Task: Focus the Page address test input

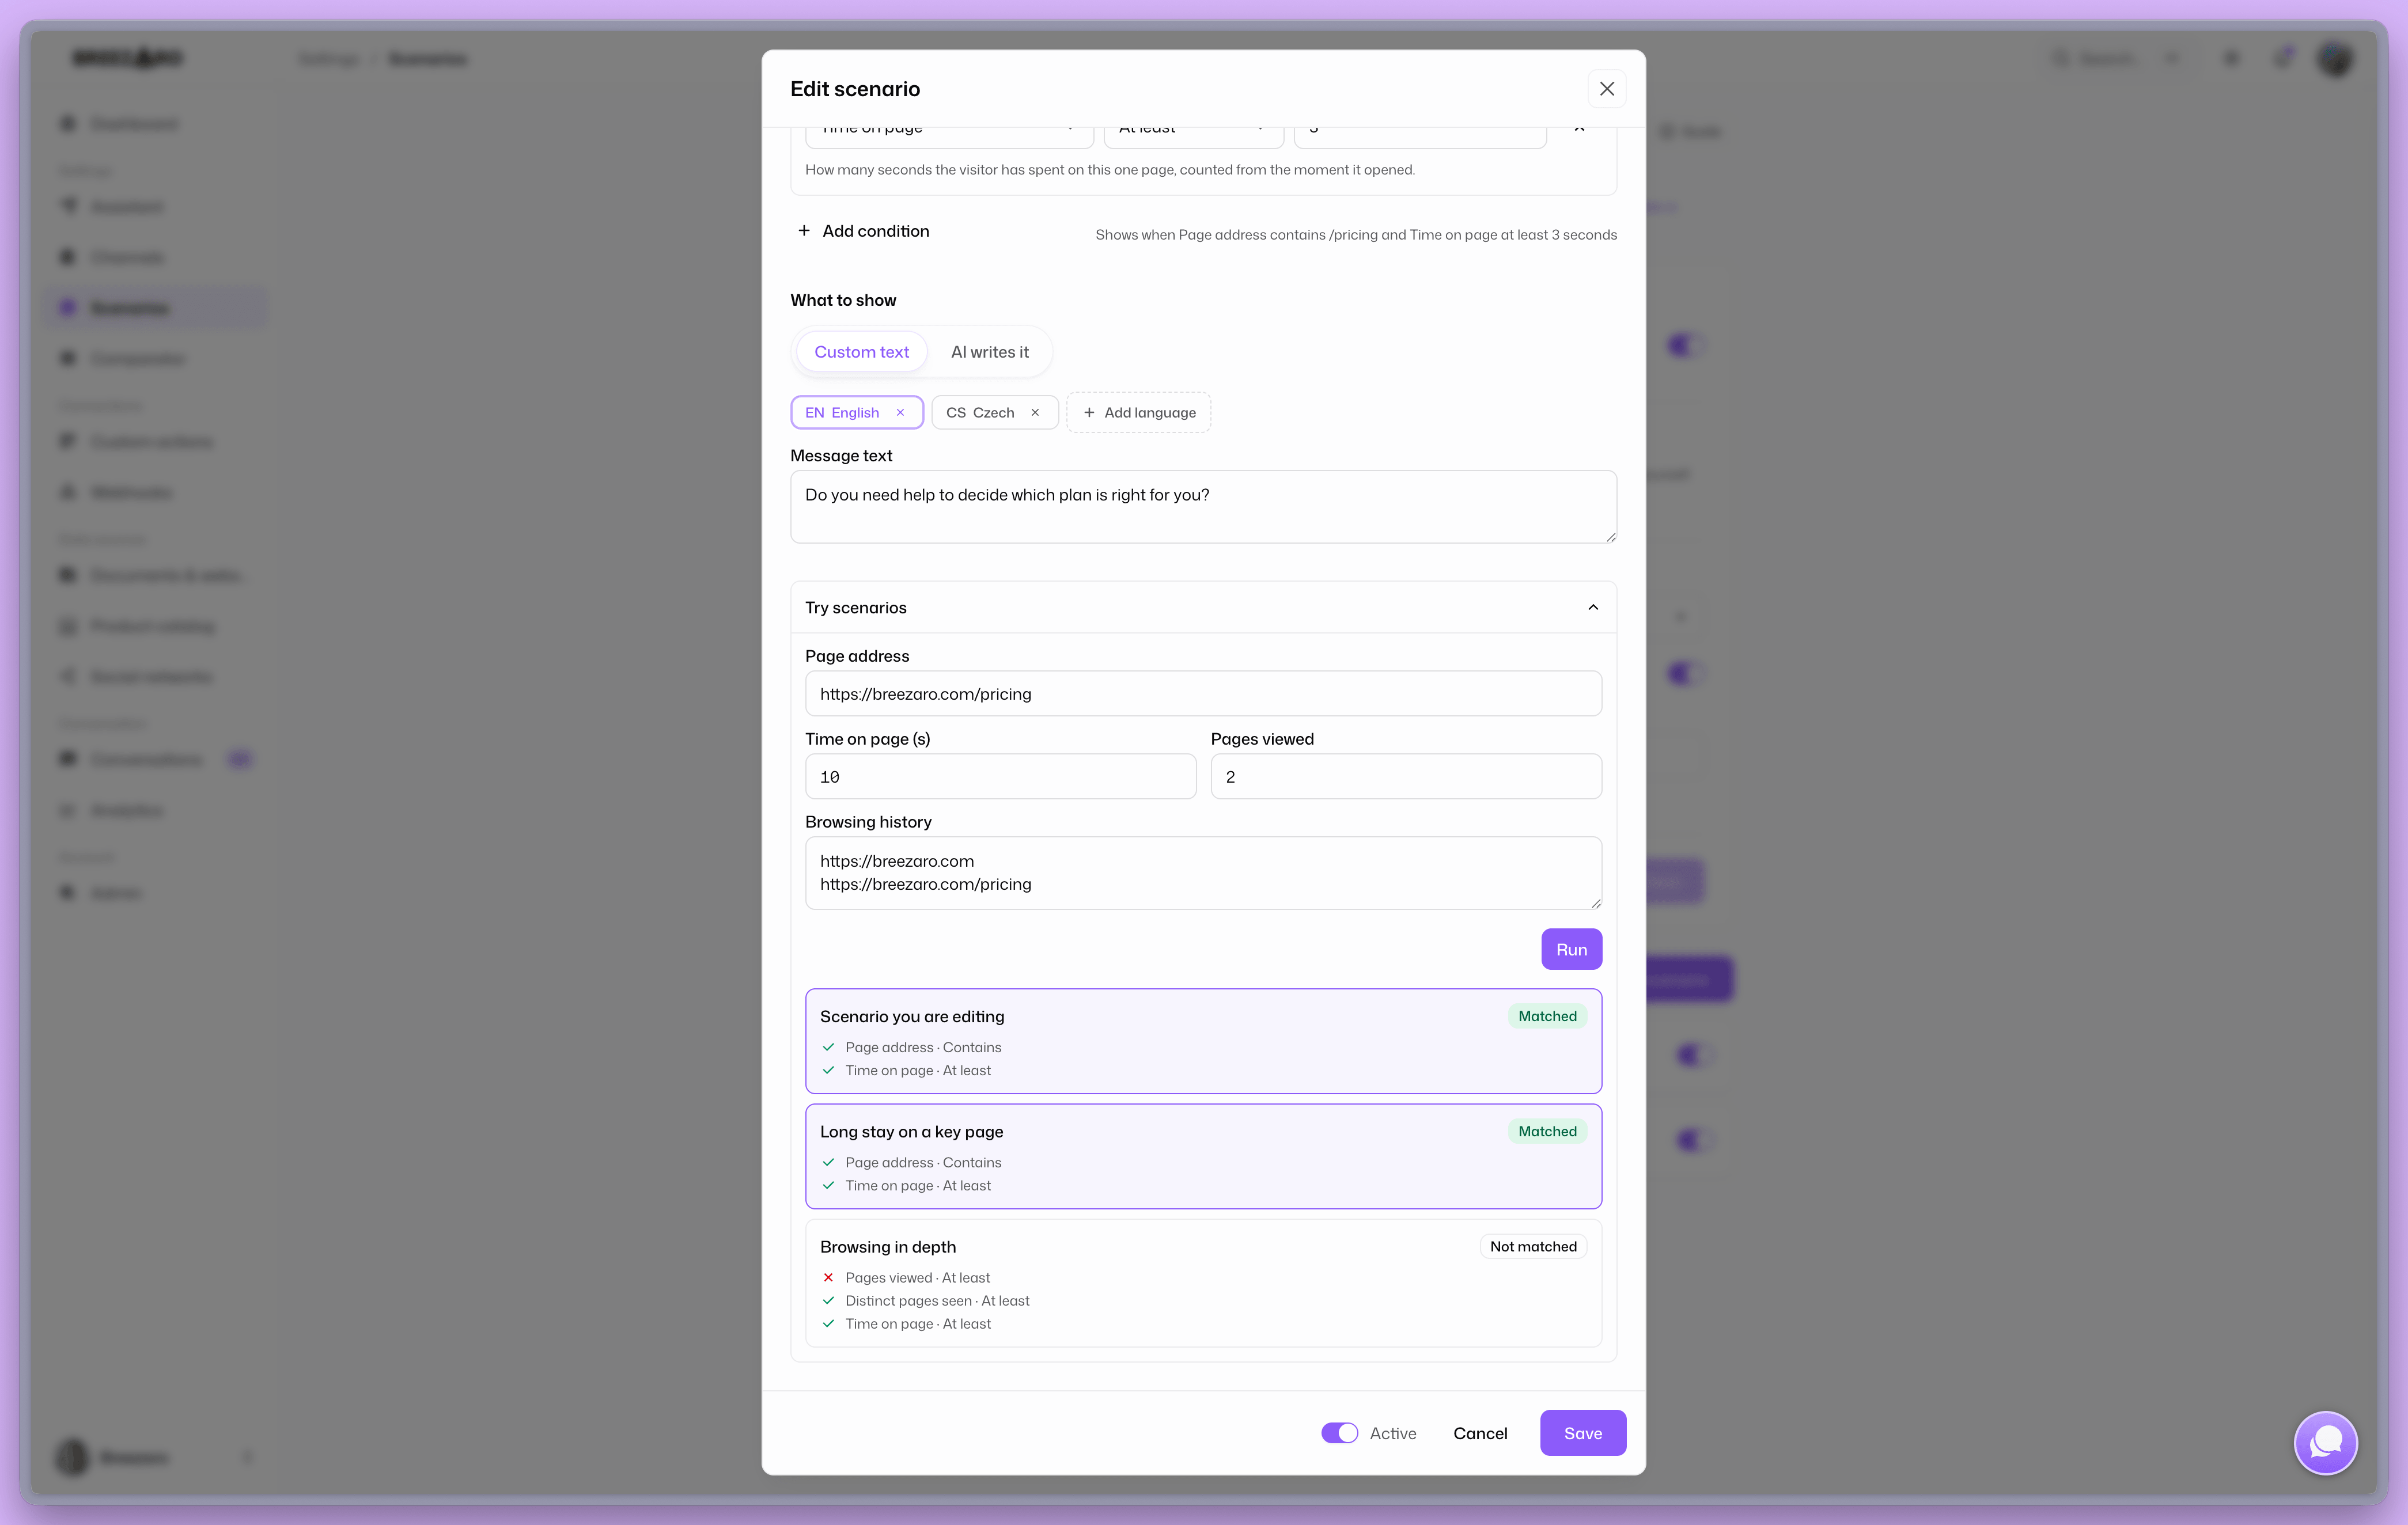Action: click(x=1203, y=693)
